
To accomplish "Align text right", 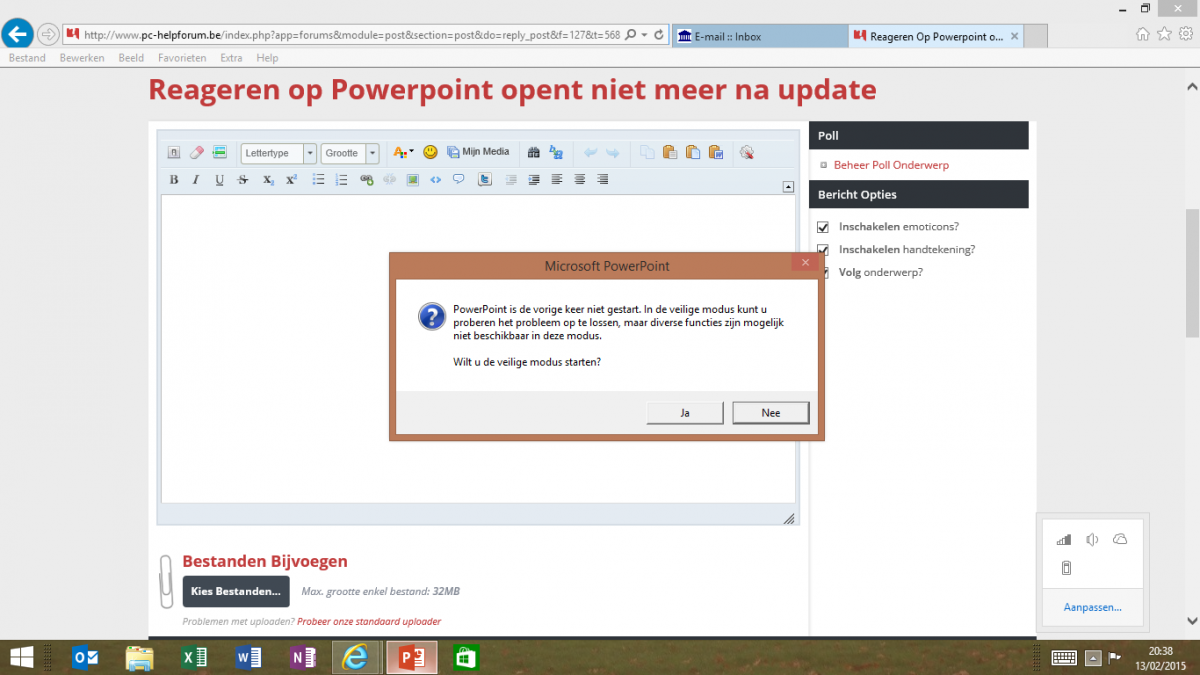I will point(603,180).
